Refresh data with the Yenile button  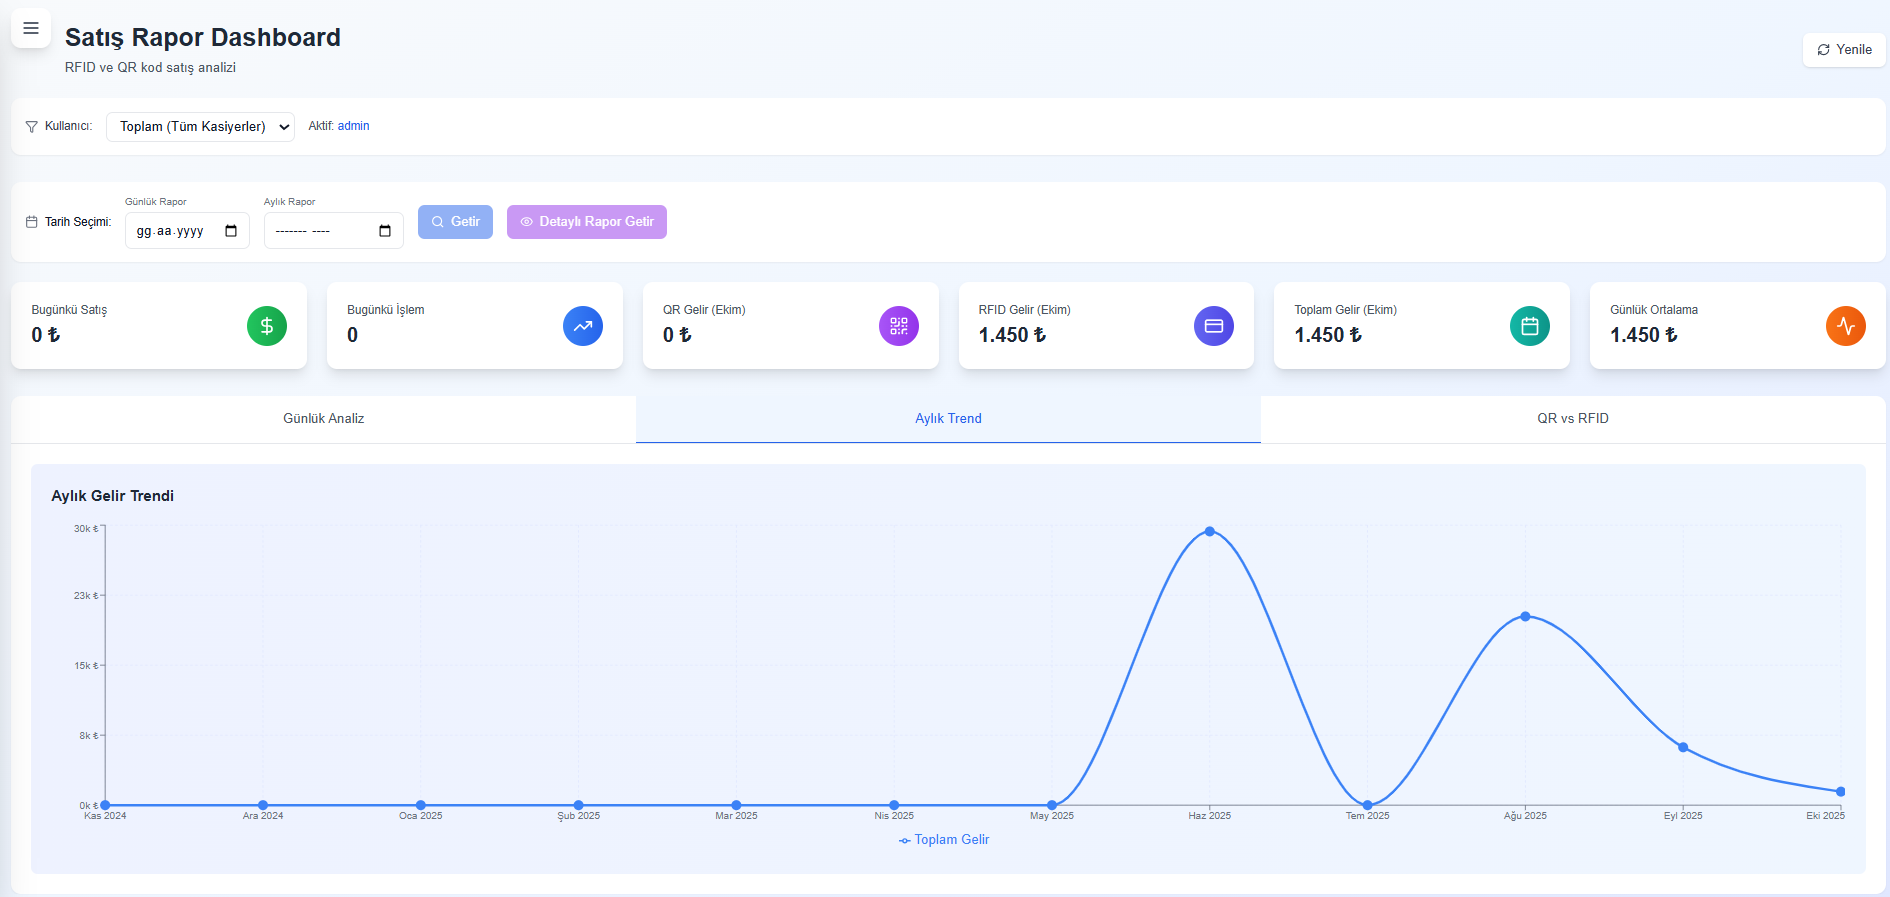coord(1844,50)
